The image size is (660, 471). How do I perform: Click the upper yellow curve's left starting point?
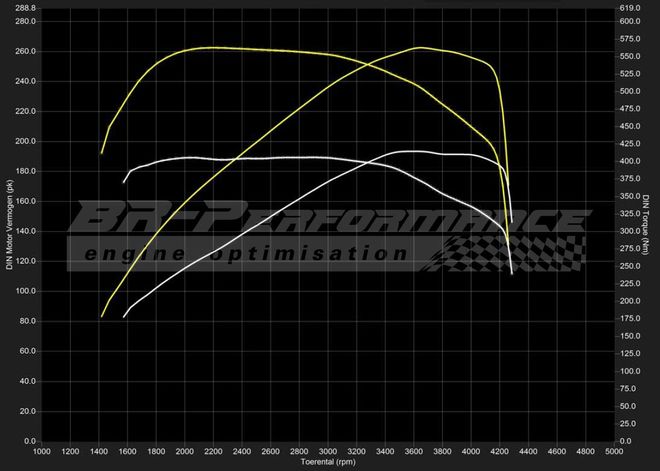[102, 153]
